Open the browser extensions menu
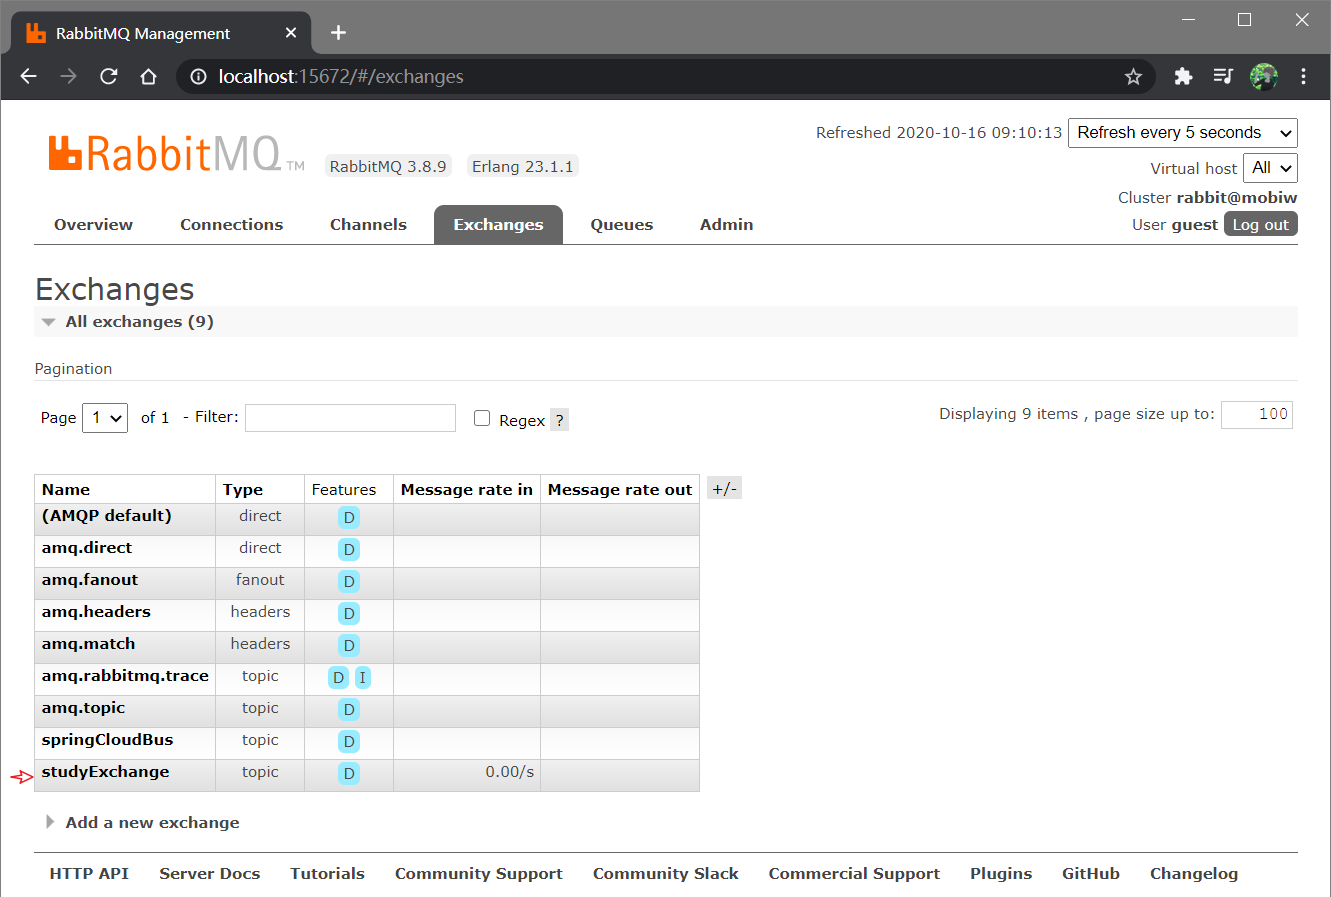Screen dimensions: 1331x897 point(1183,77)
